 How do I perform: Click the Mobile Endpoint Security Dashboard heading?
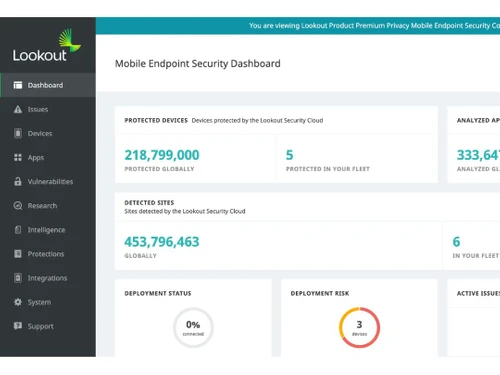click(x=198, y=63)
